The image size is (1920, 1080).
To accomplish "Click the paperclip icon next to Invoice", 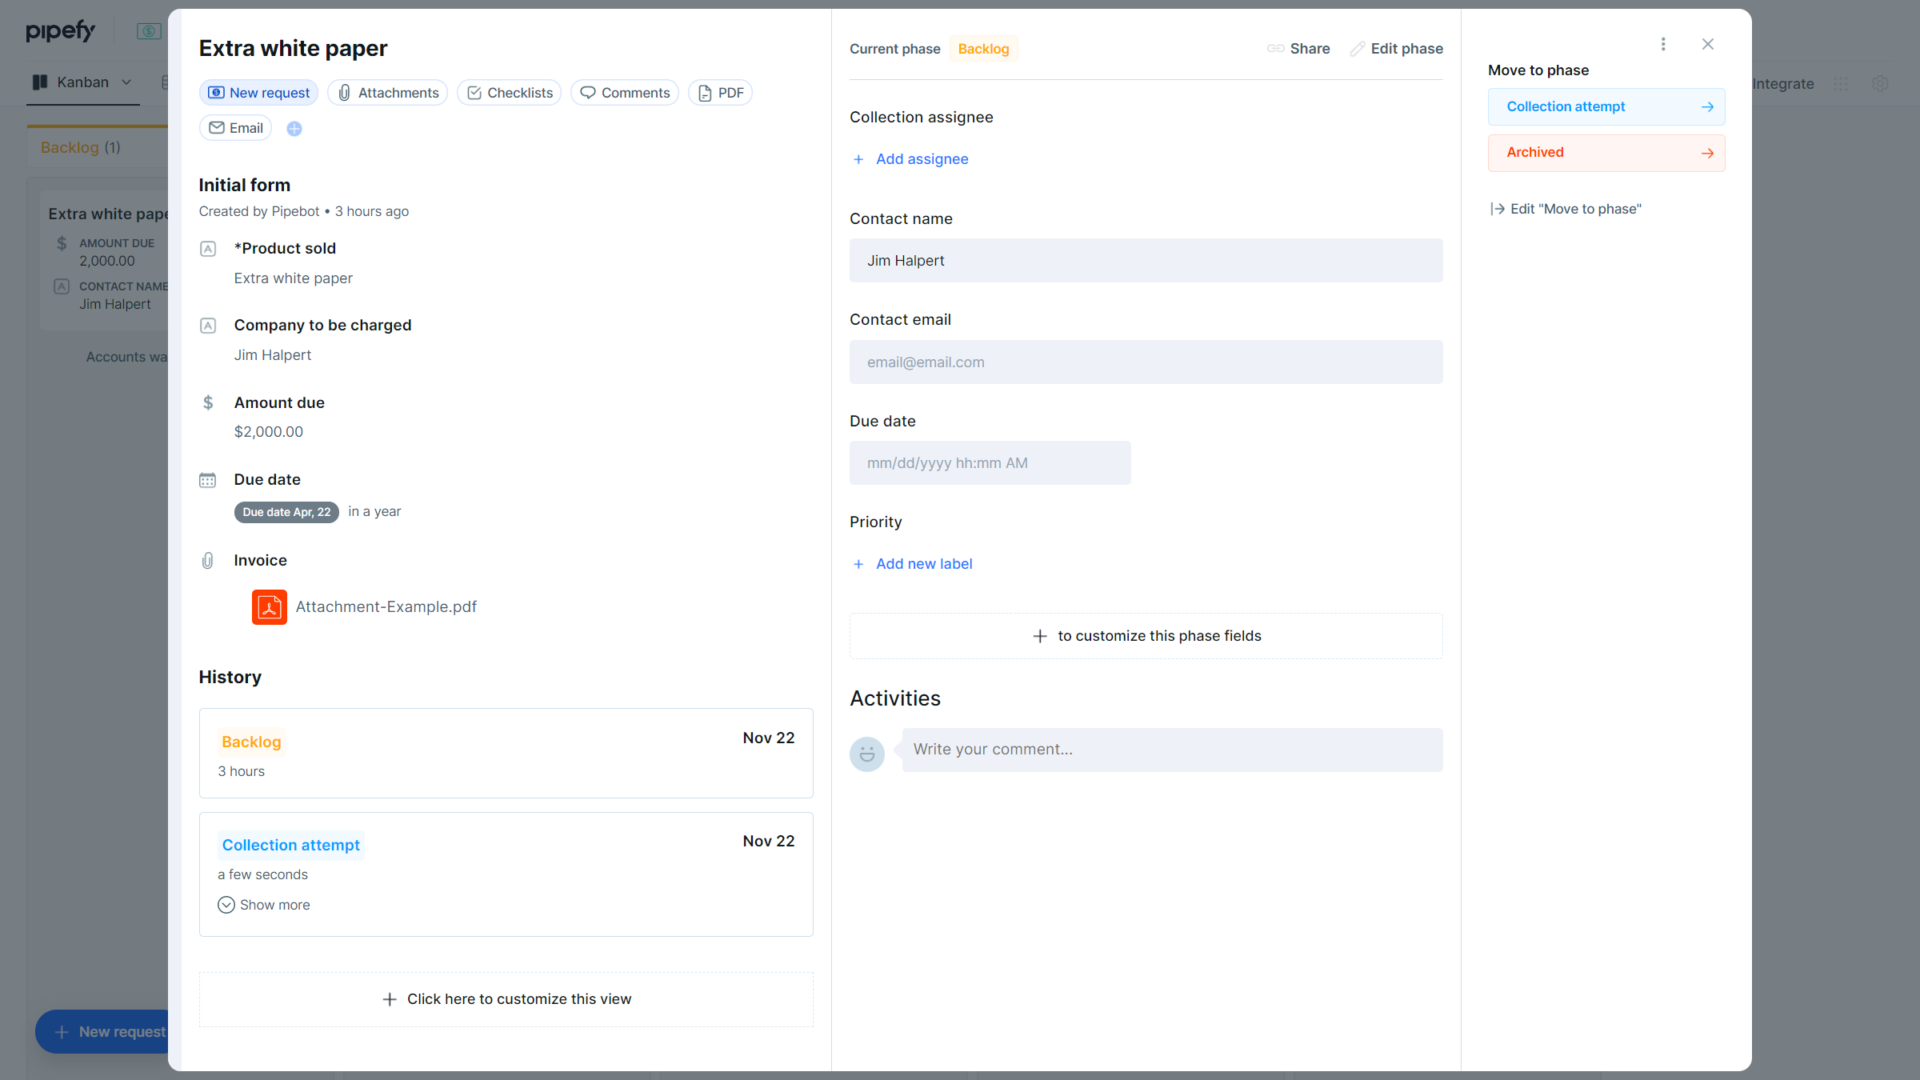I will pos(207,560).
